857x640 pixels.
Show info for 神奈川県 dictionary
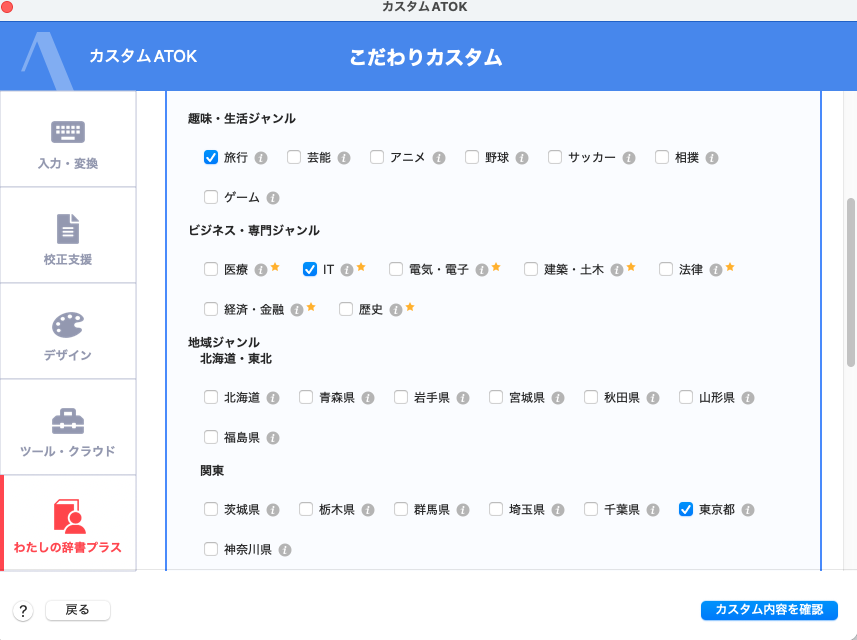click(285, 550)
